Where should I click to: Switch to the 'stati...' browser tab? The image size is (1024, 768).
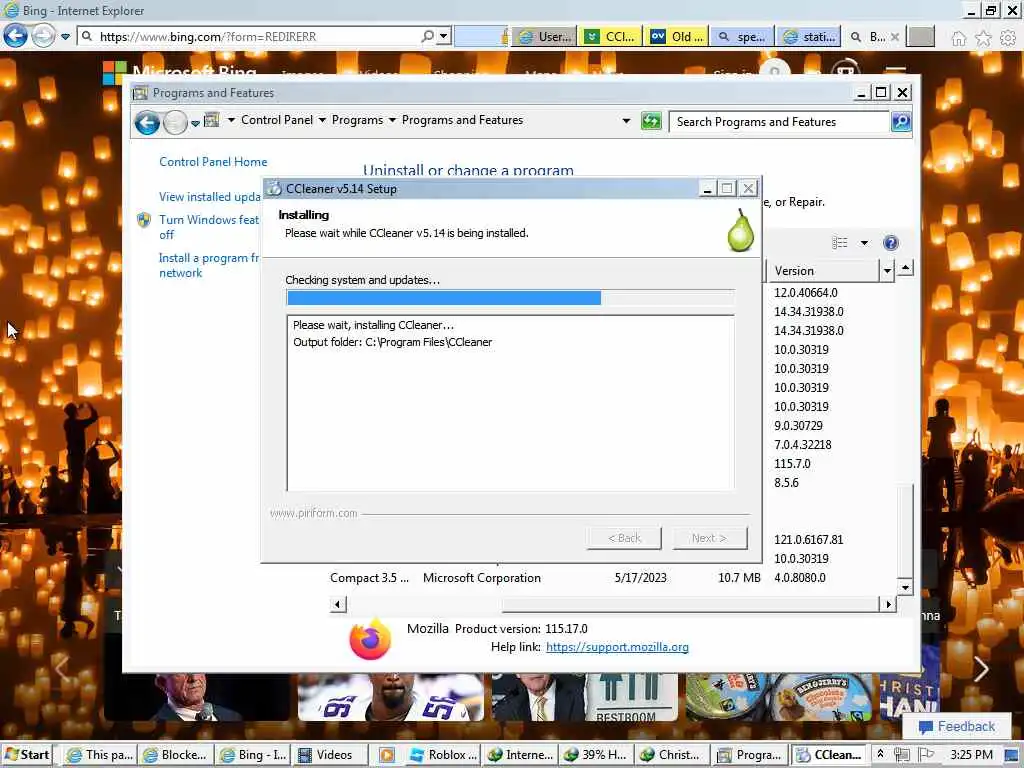point(808,37)
